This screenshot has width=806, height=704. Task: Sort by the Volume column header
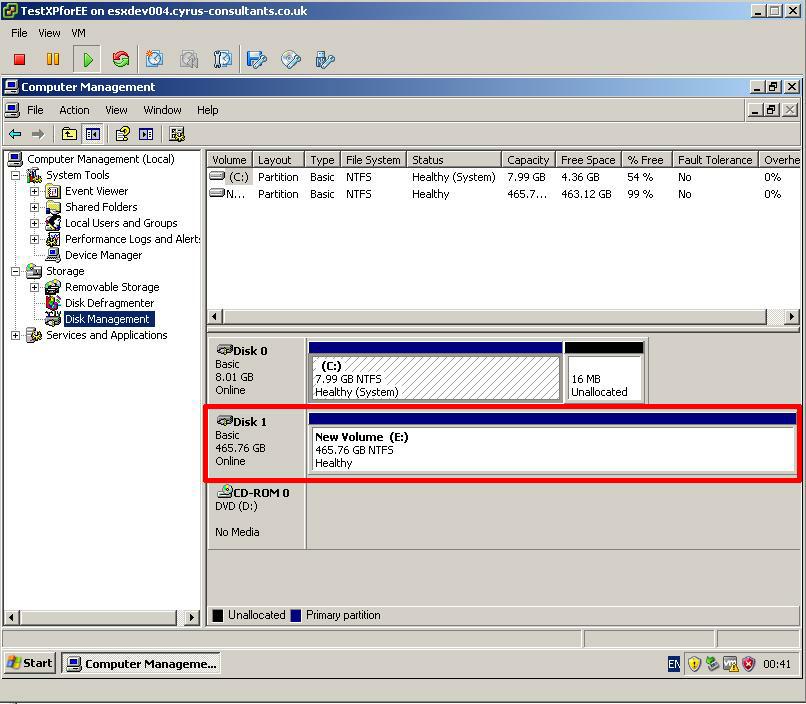tap(229, 160)
